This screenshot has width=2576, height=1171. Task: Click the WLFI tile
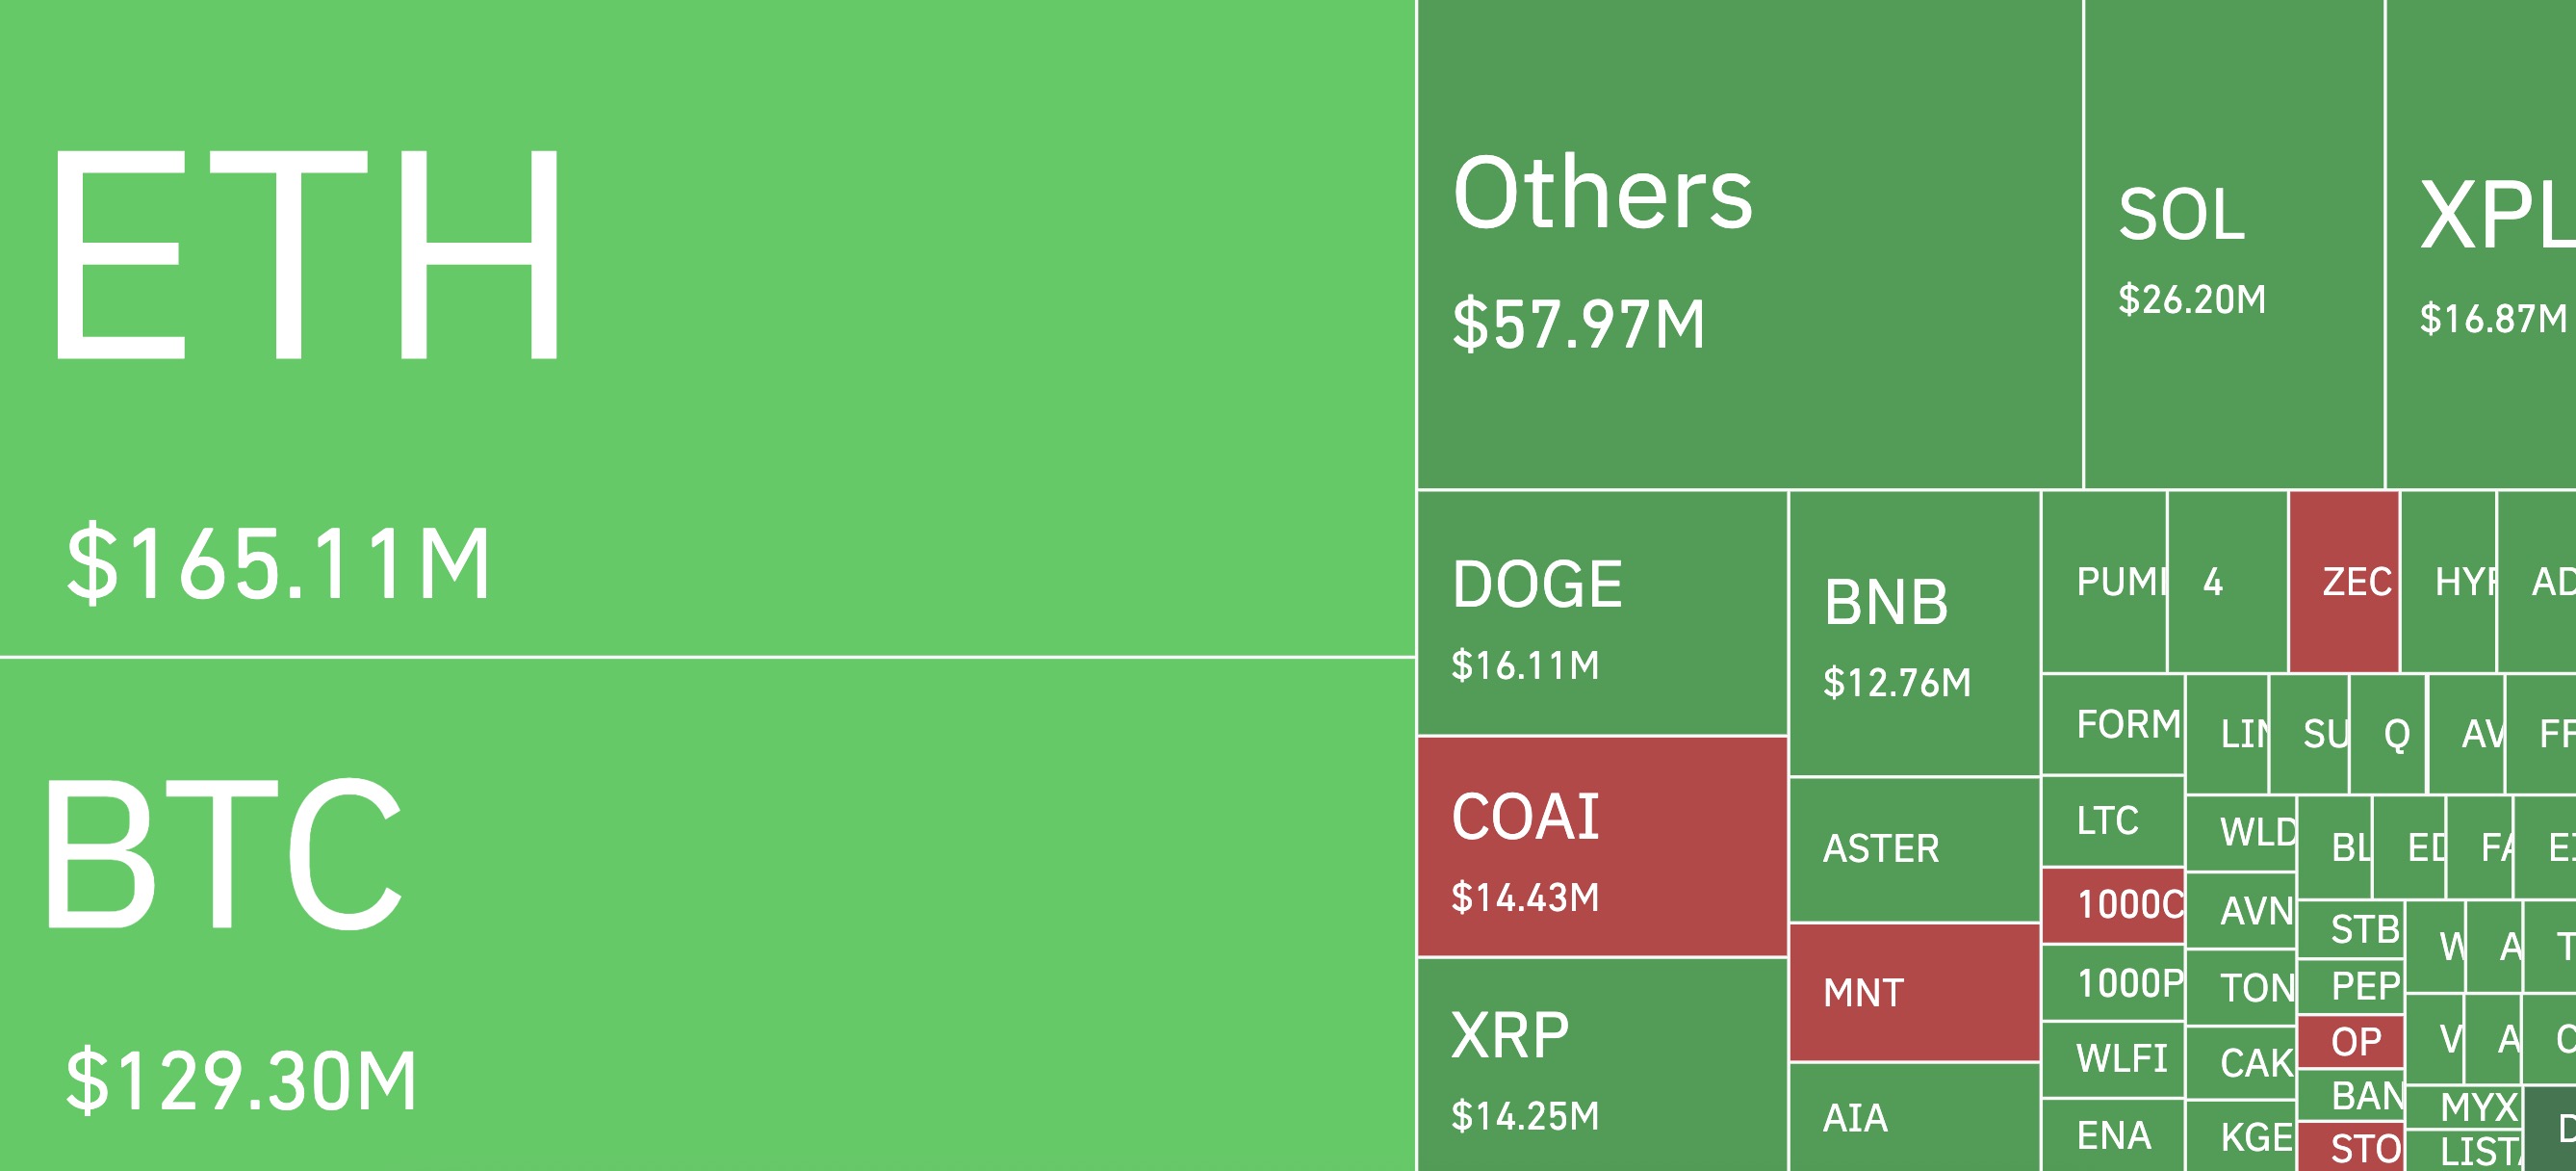(x=2112, y=1059)
